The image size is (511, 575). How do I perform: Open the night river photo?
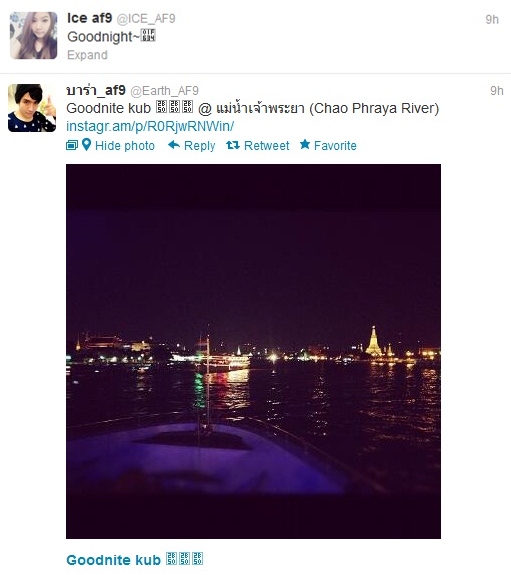tap(253, 351)
